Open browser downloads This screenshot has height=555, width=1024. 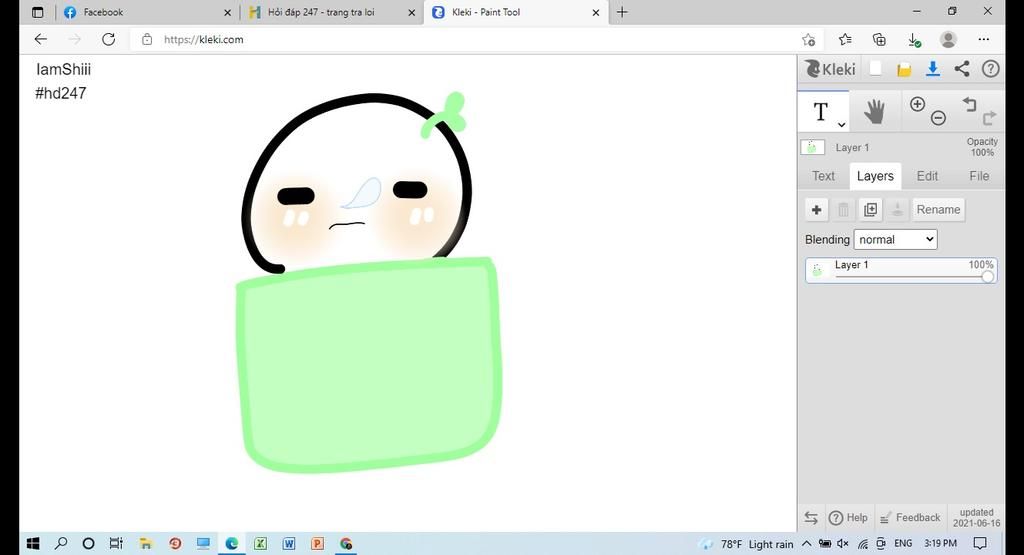click(x=914, y=40)
